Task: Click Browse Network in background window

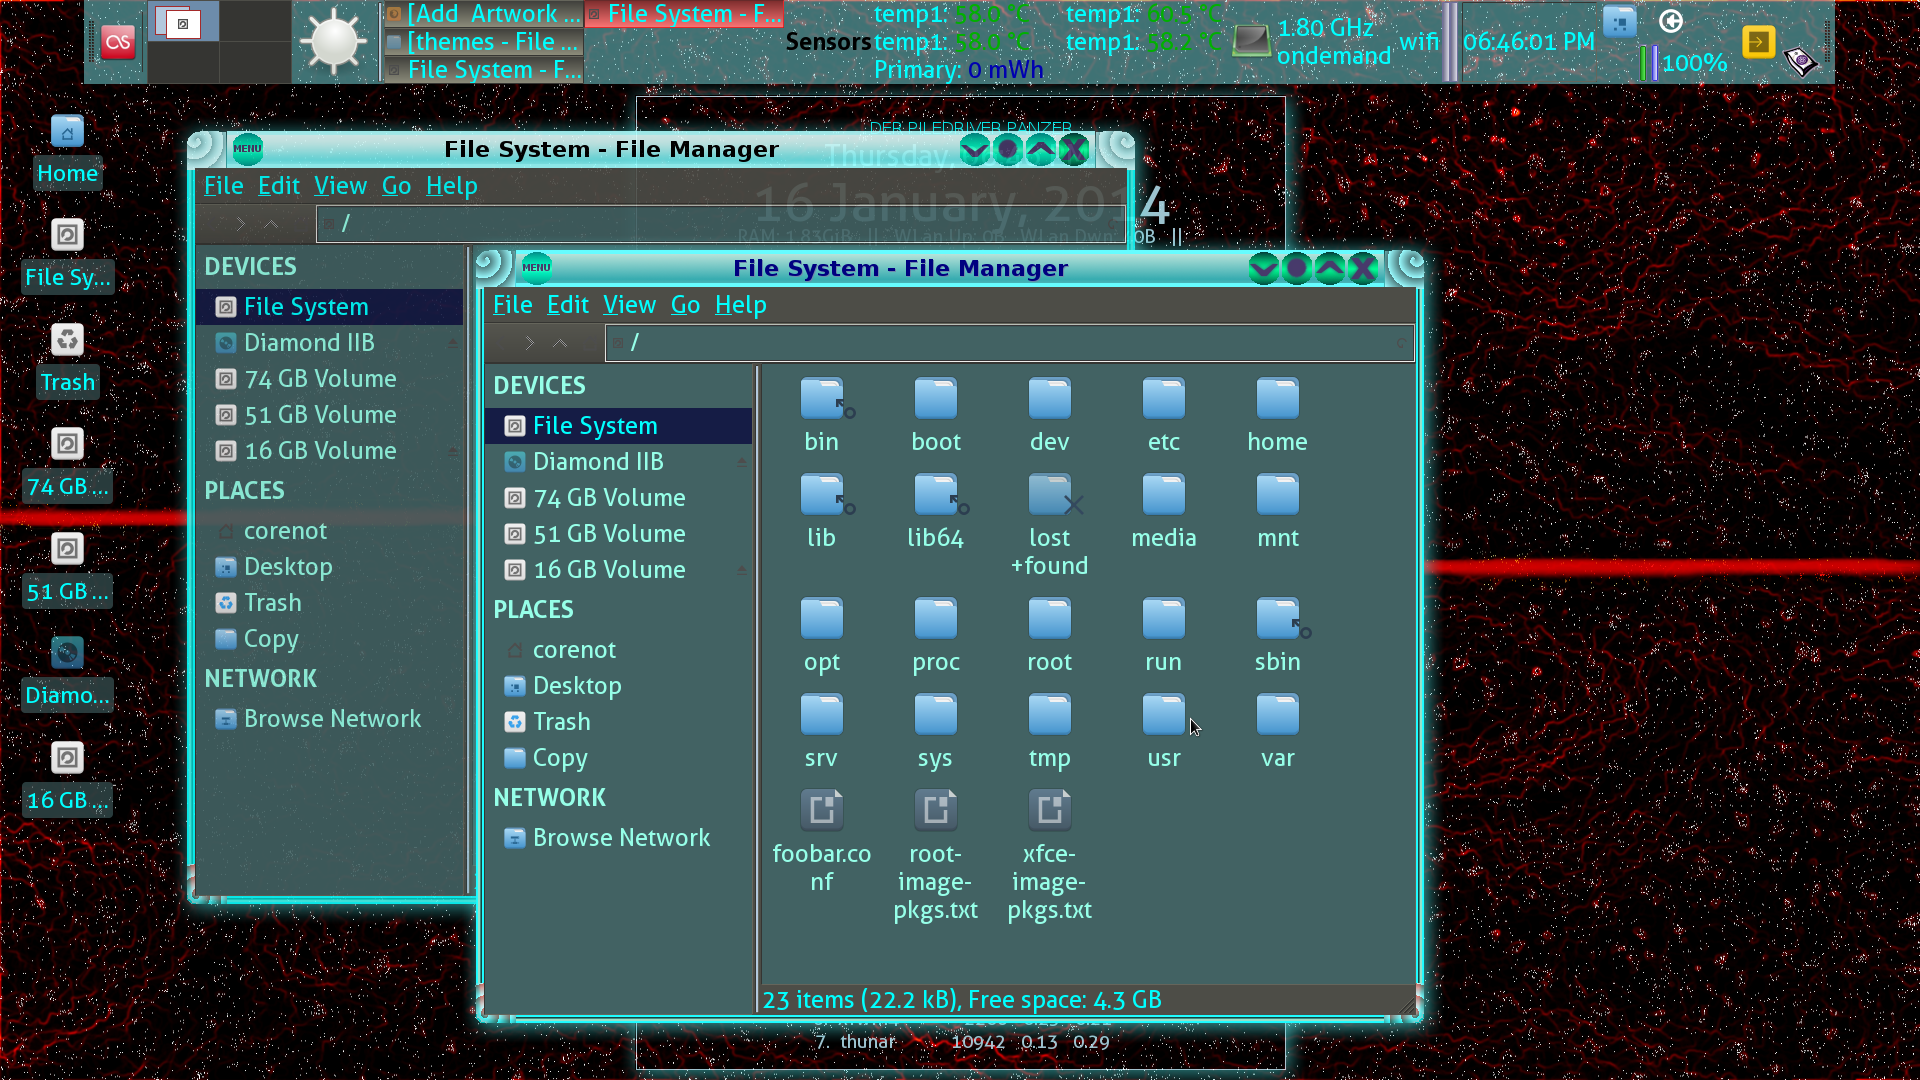Action: 330,719
